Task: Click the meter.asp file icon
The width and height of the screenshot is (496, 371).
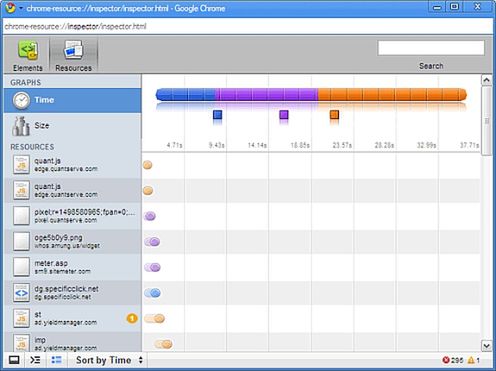Action: click(21, 267)
